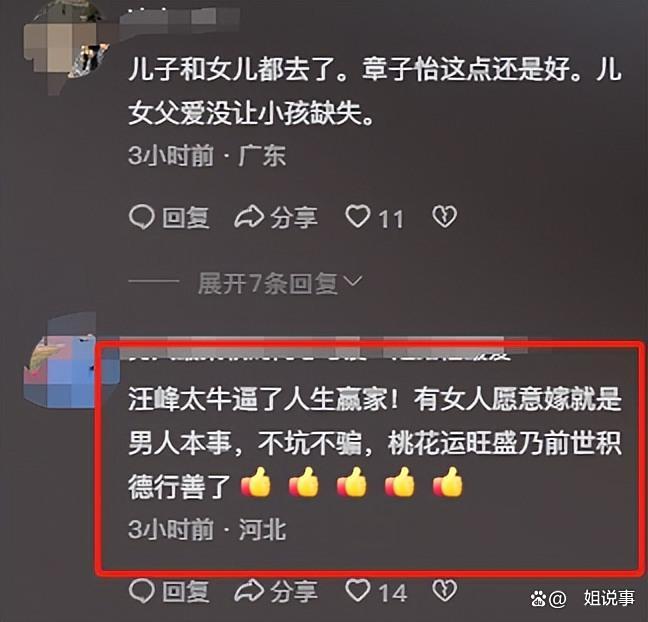
Task: Select the comment about 章子怡
Action: (x=374, y=91)
